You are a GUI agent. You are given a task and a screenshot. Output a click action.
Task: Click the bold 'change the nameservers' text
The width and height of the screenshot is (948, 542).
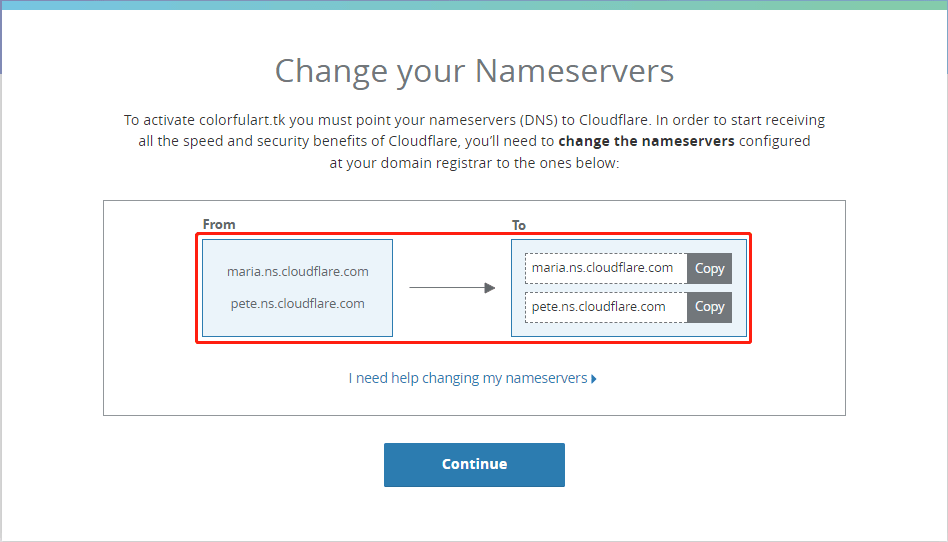(x=646, y=141)
